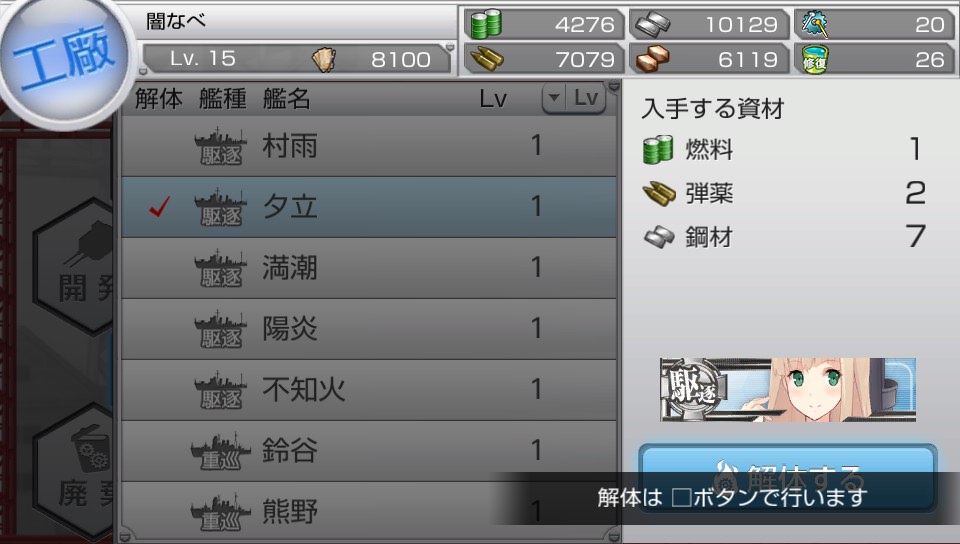Click the steel ingot icon beside 10129

click(652, 24)
